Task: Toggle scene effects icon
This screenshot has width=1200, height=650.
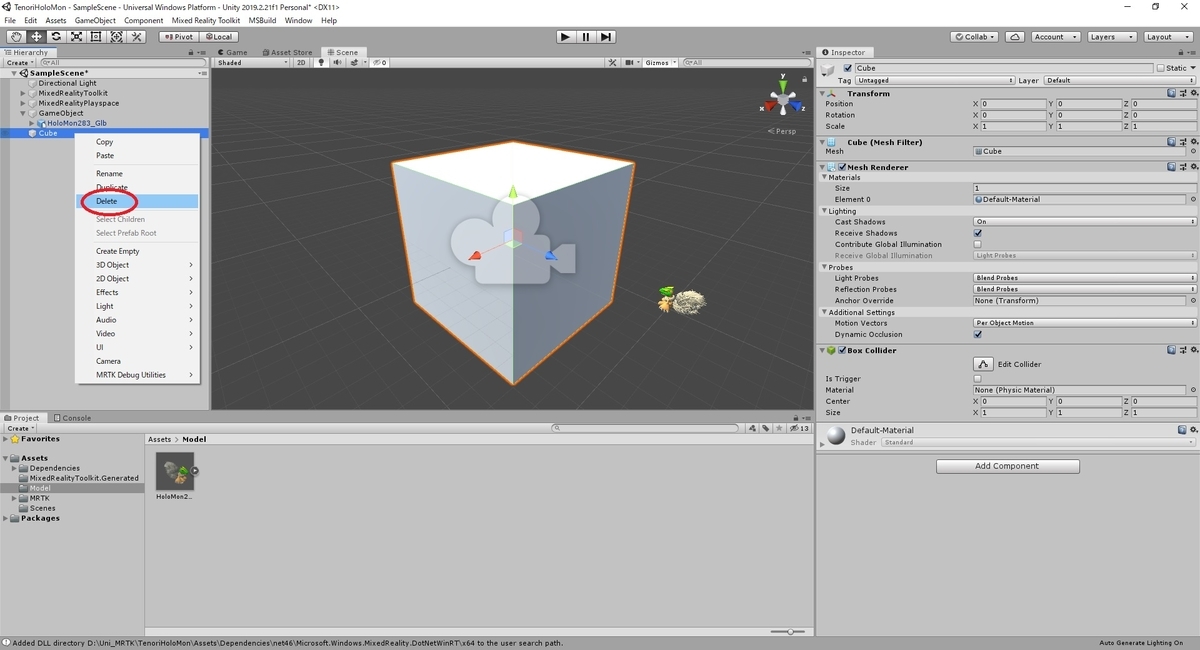Action: coord(352,63)
